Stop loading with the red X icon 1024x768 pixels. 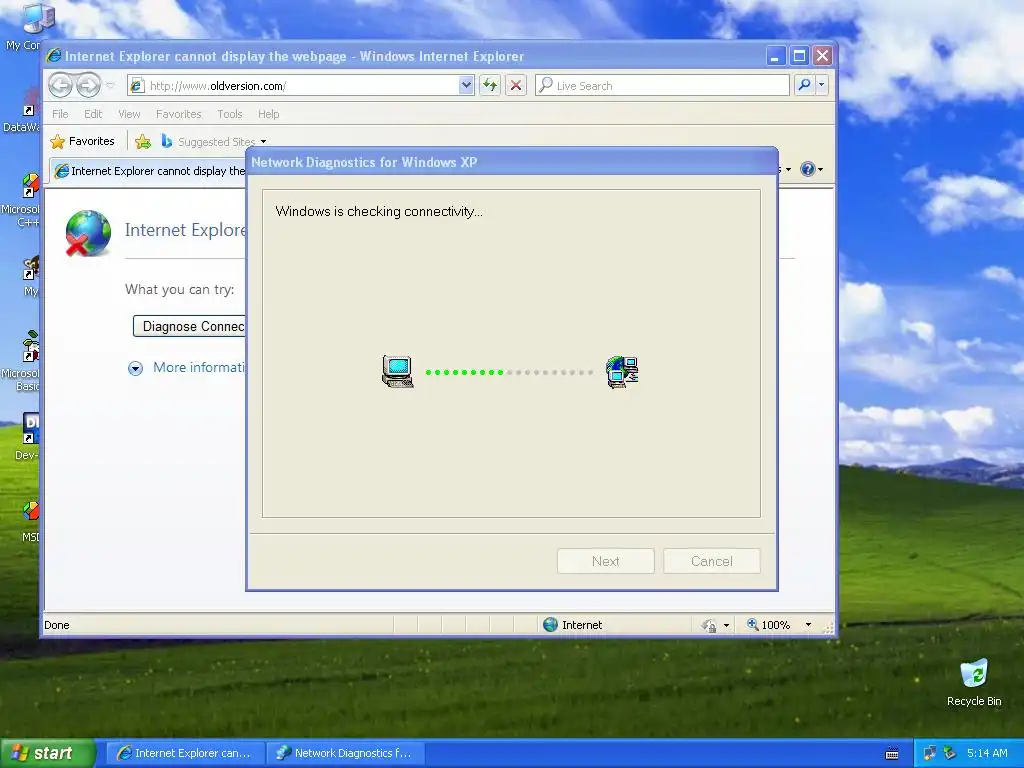pos(516,86)
